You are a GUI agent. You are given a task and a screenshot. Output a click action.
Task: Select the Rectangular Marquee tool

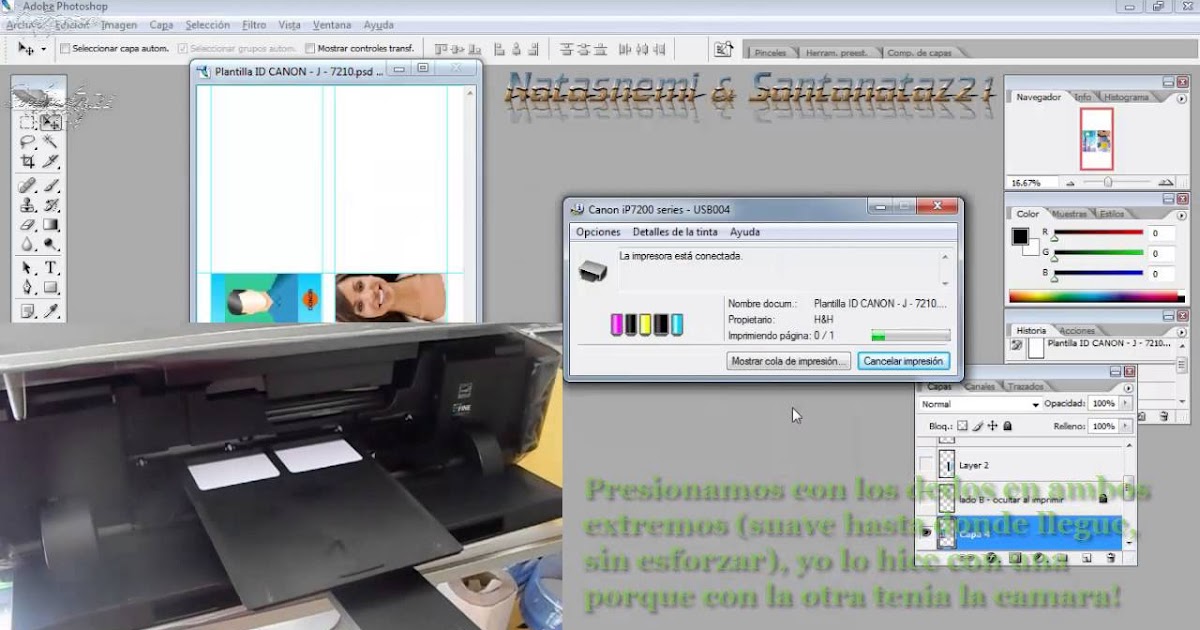[x=28, y=122]
